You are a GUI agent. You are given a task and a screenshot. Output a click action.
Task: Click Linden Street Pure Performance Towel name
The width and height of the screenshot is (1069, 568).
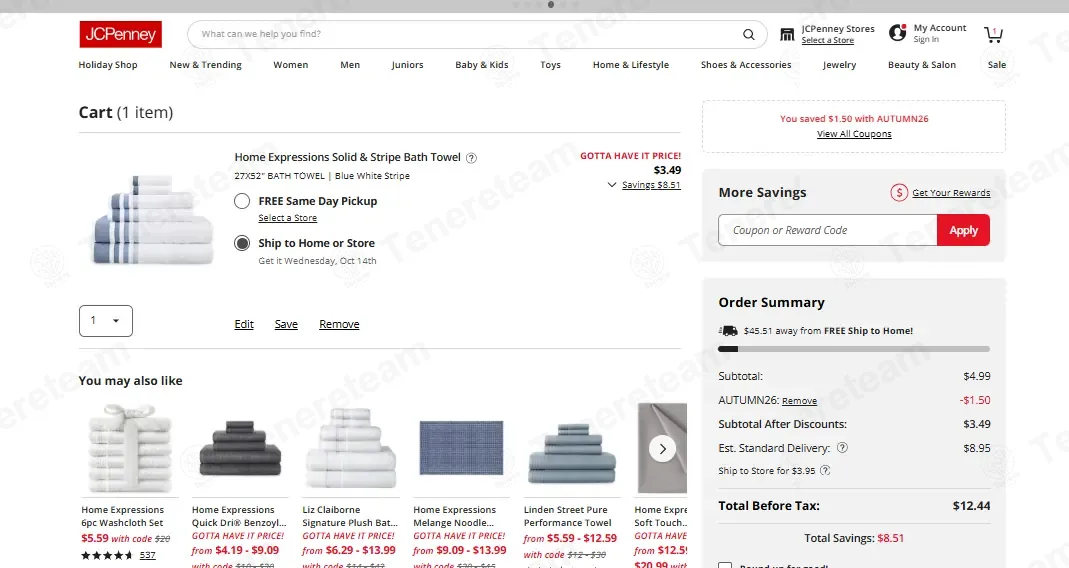[x=567, y=516]
